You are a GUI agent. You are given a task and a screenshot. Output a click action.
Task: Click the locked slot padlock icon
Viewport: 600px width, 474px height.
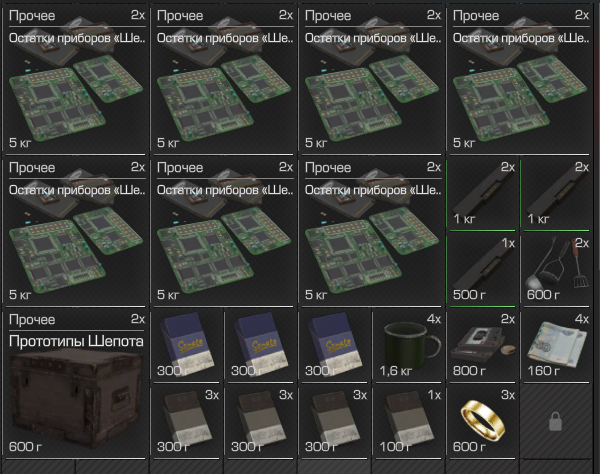coord(555,422)
